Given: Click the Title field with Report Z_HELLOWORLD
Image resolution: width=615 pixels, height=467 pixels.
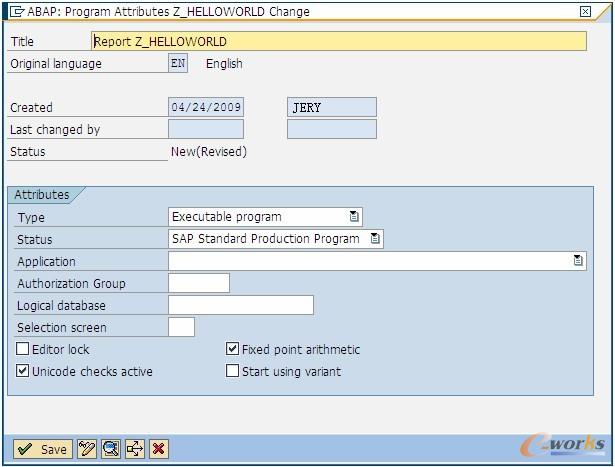Looking at the screenshot, I should click(338, 42).
